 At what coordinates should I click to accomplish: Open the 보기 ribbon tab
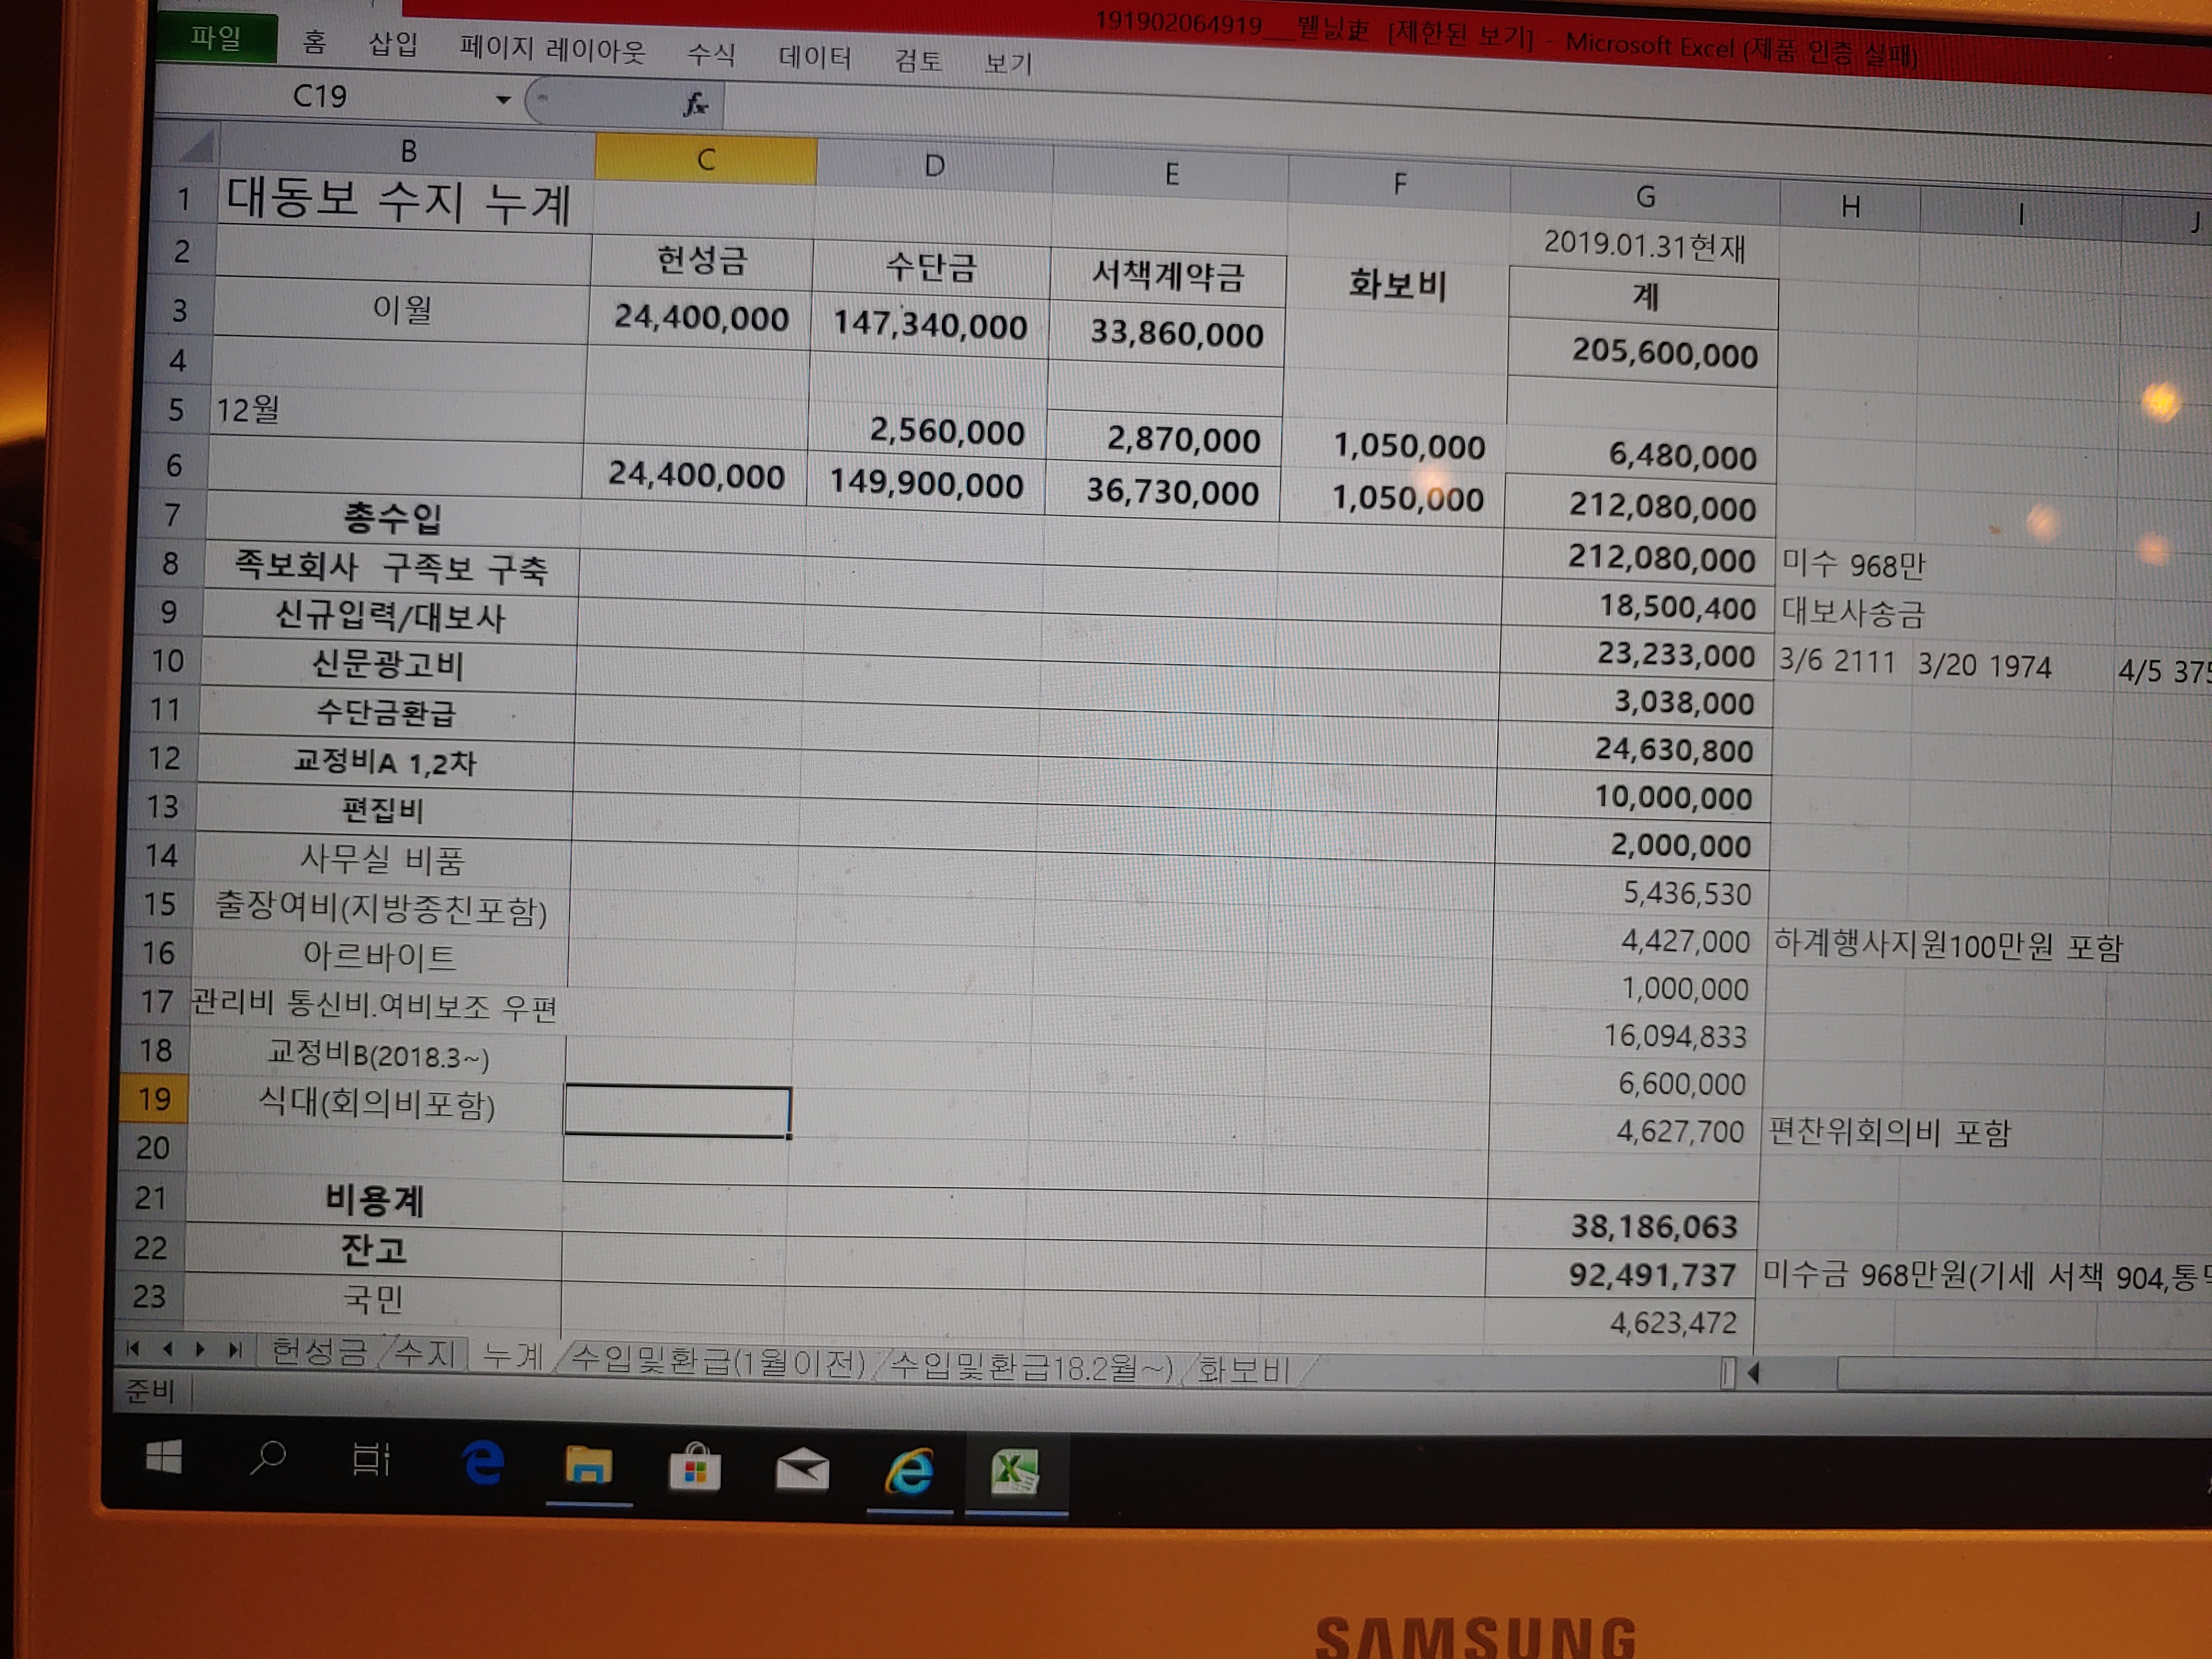point(1008,64)
